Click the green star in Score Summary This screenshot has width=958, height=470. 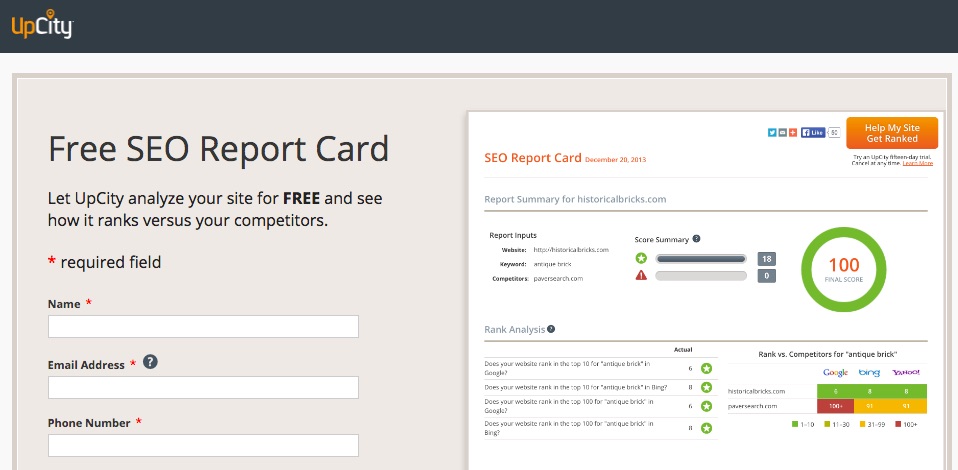[x=641, y=259]
